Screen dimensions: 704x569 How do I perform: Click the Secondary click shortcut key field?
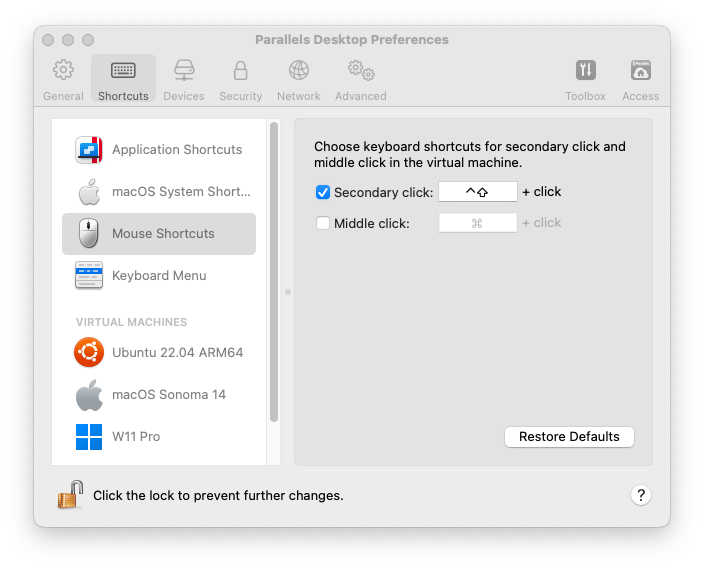coord(478,192)
